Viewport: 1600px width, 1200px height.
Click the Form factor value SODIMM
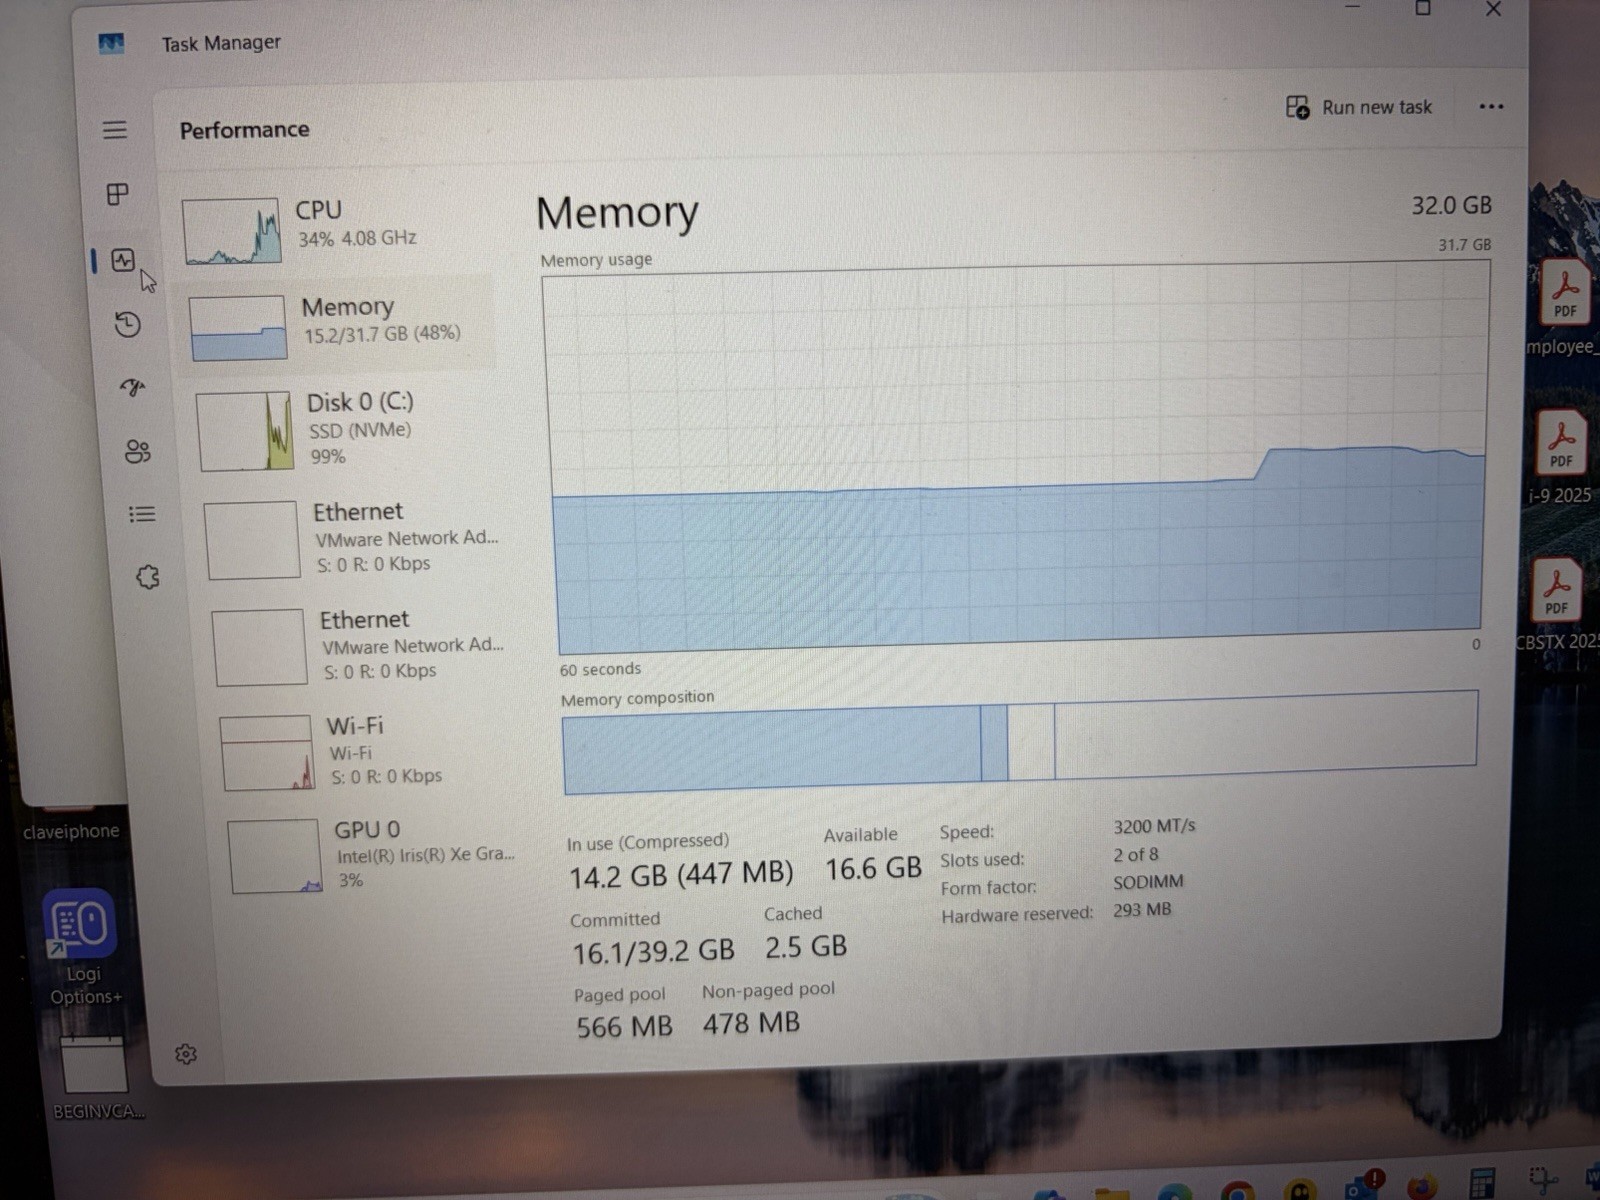point(1148,882)
